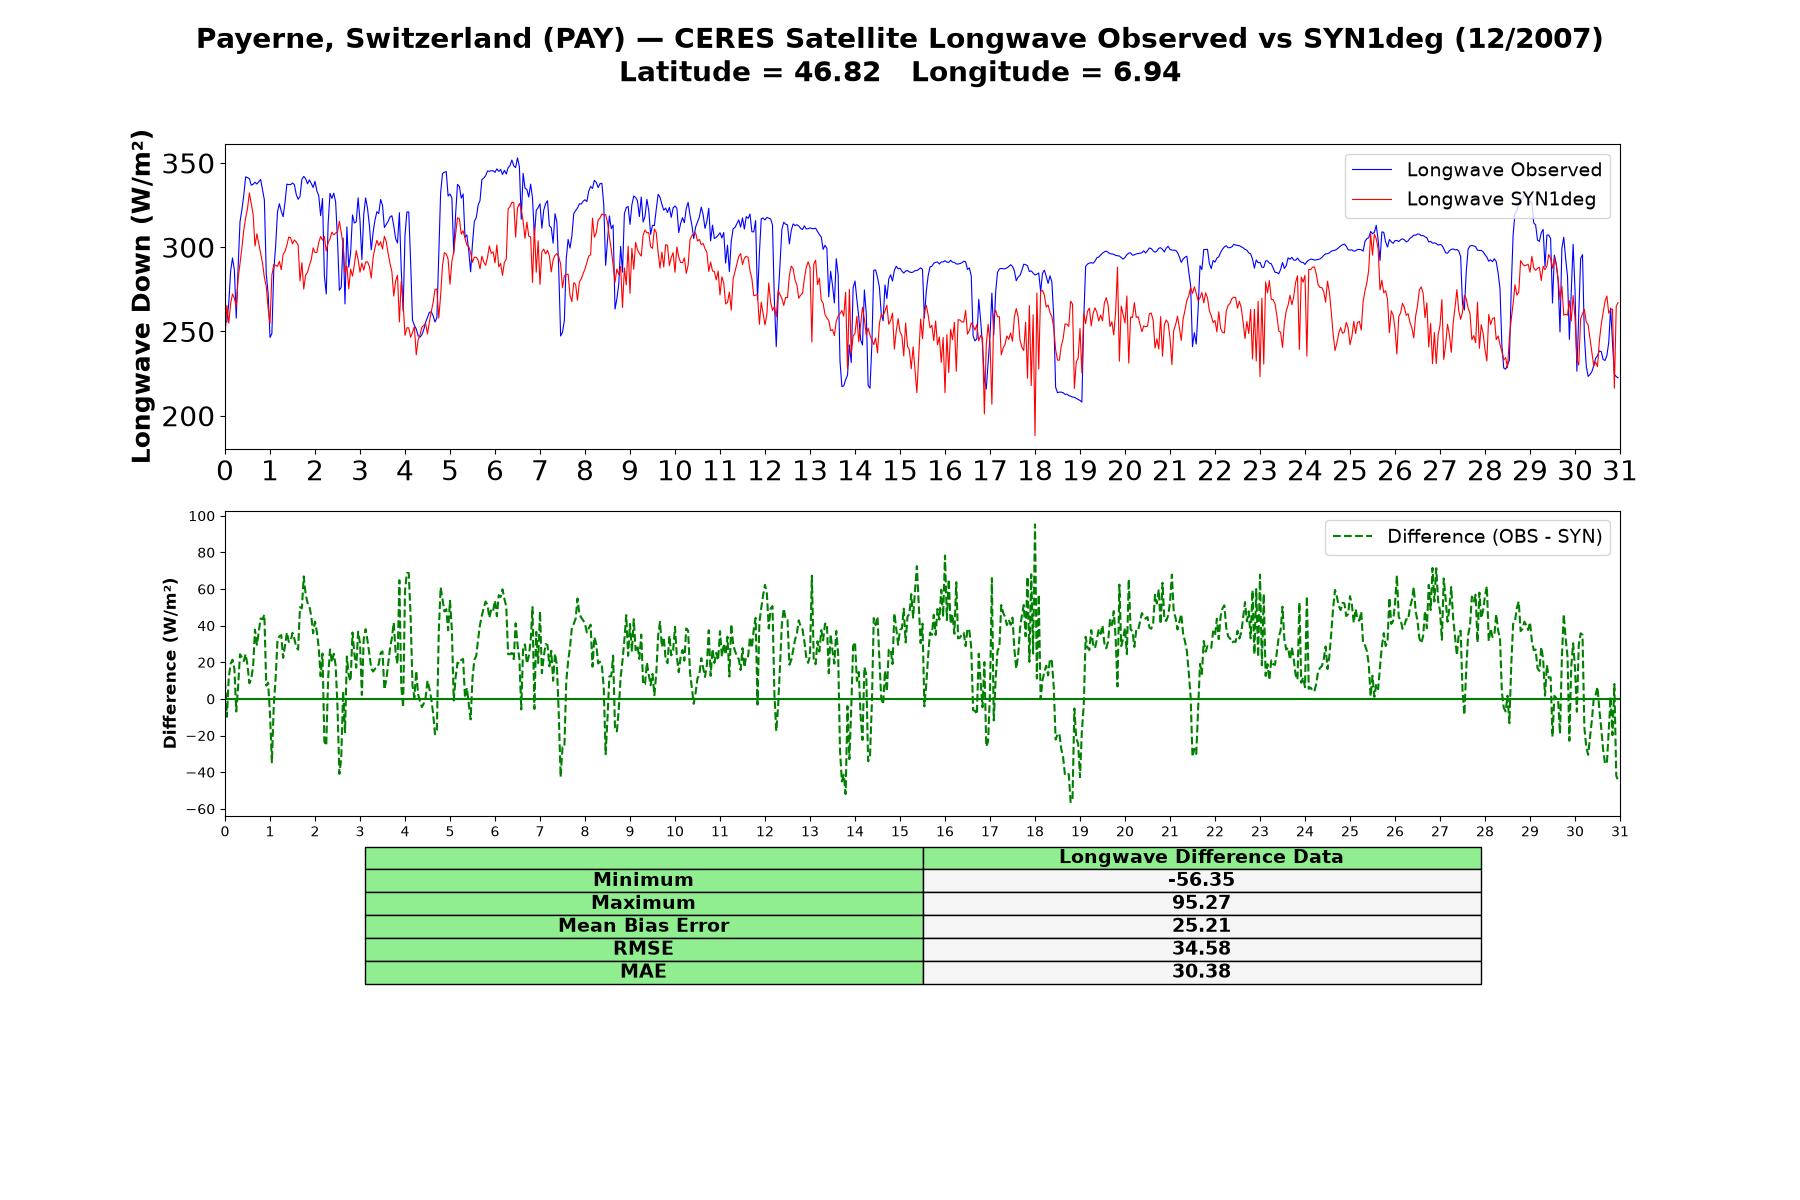Screen dimensions: 1800x1200
Task: Select the Difference (OBS - SYN) legend label
Action: (1494, 537)
